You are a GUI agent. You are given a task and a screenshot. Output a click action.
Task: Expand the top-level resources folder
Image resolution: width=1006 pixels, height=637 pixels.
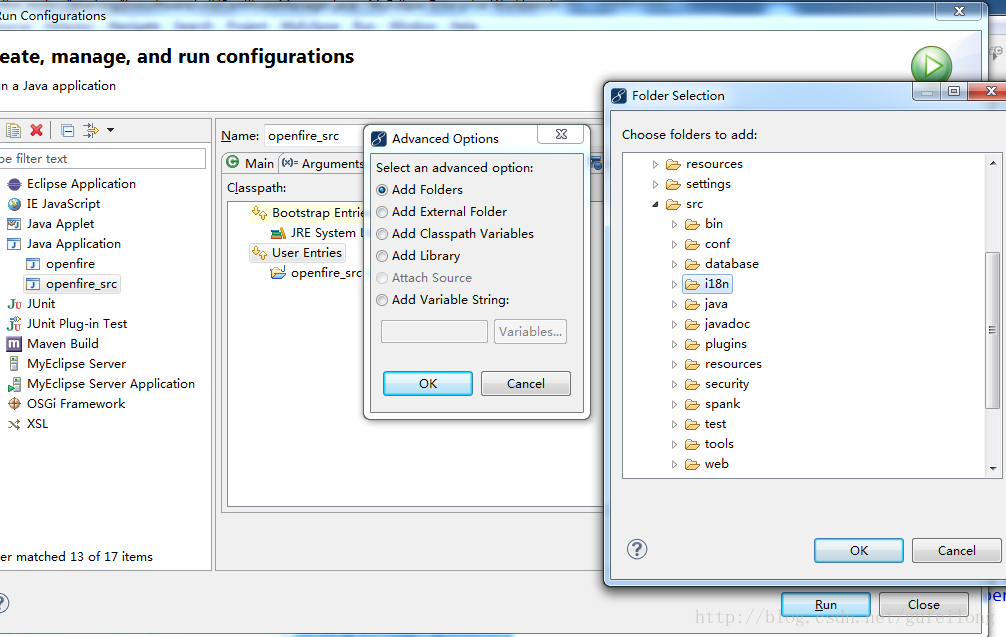tap(655, 164)
